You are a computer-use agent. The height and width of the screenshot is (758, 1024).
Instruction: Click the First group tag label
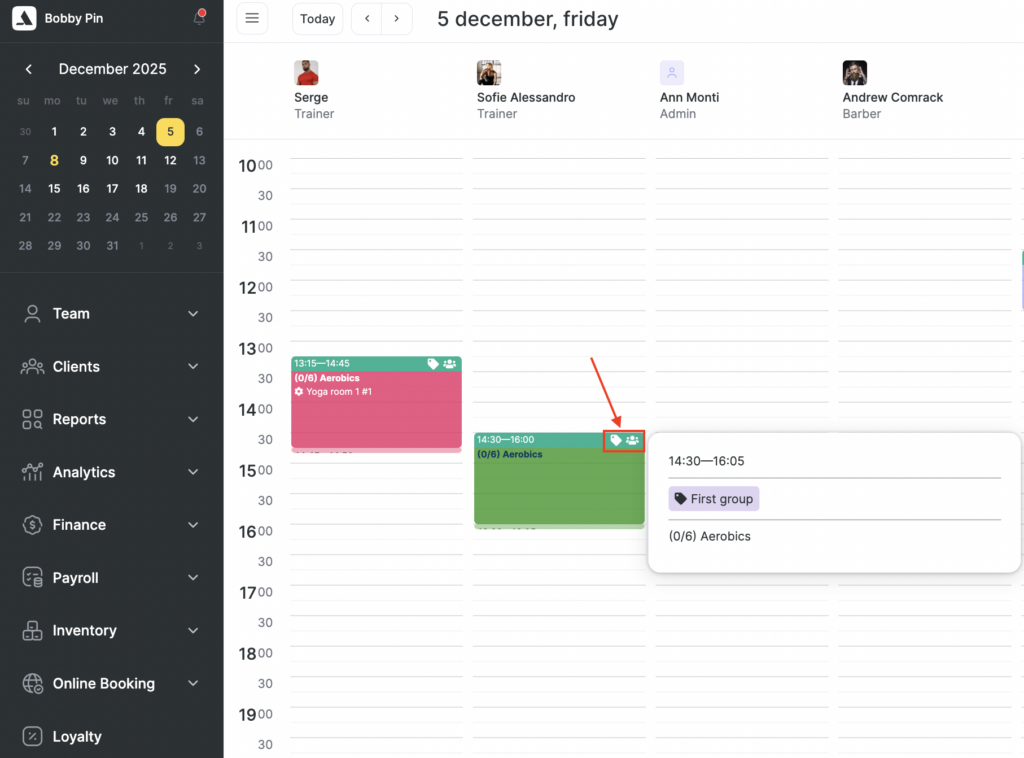(x=714, y=499)
